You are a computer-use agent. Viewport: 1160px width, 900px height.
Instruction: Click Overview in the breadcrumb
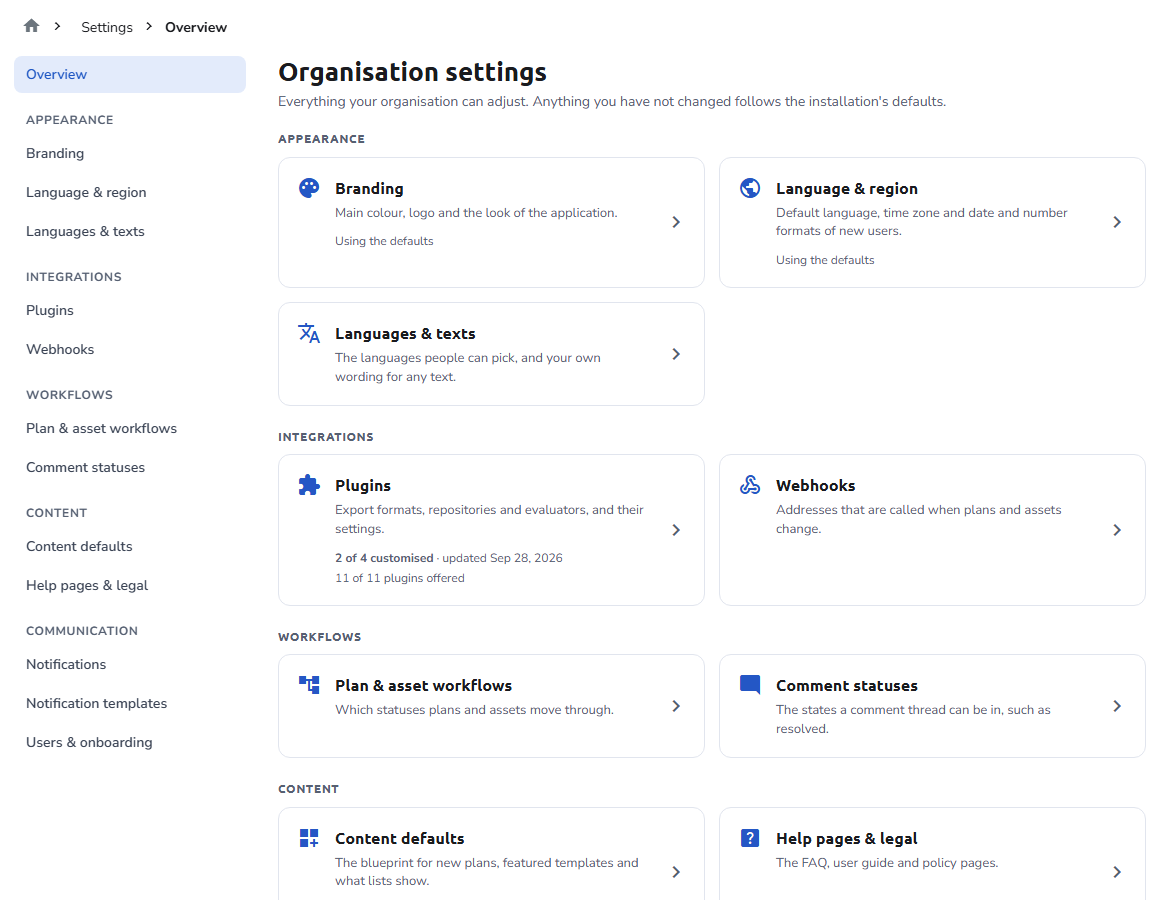pyautogui.click(x=196, y=27)
